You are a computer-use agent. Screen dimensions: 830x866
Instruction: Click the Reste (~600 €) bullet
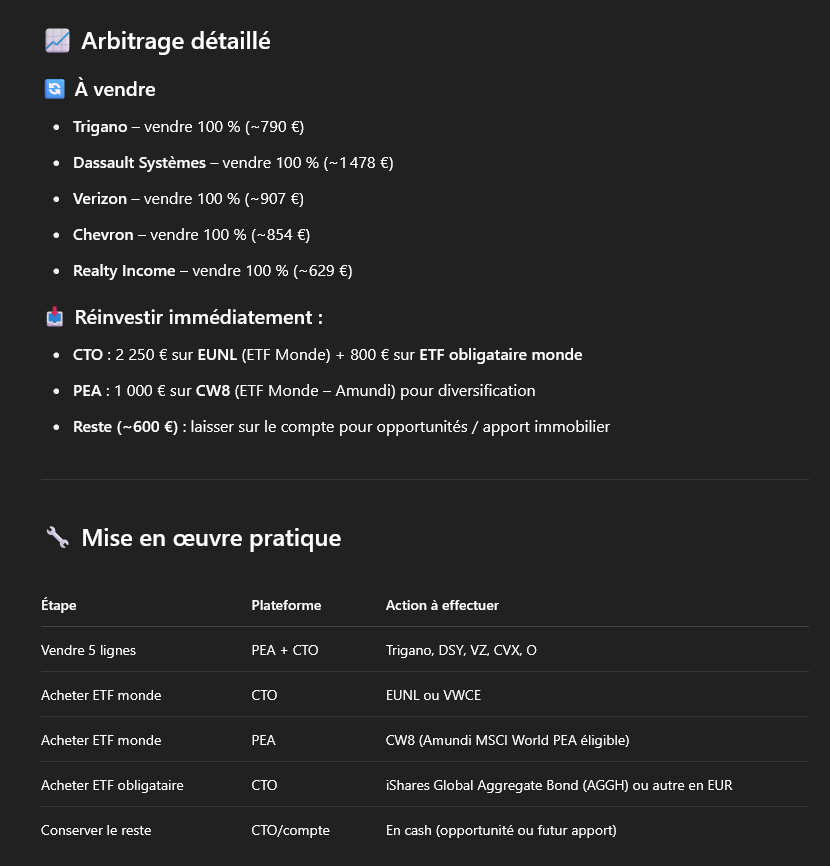[341, 426]
